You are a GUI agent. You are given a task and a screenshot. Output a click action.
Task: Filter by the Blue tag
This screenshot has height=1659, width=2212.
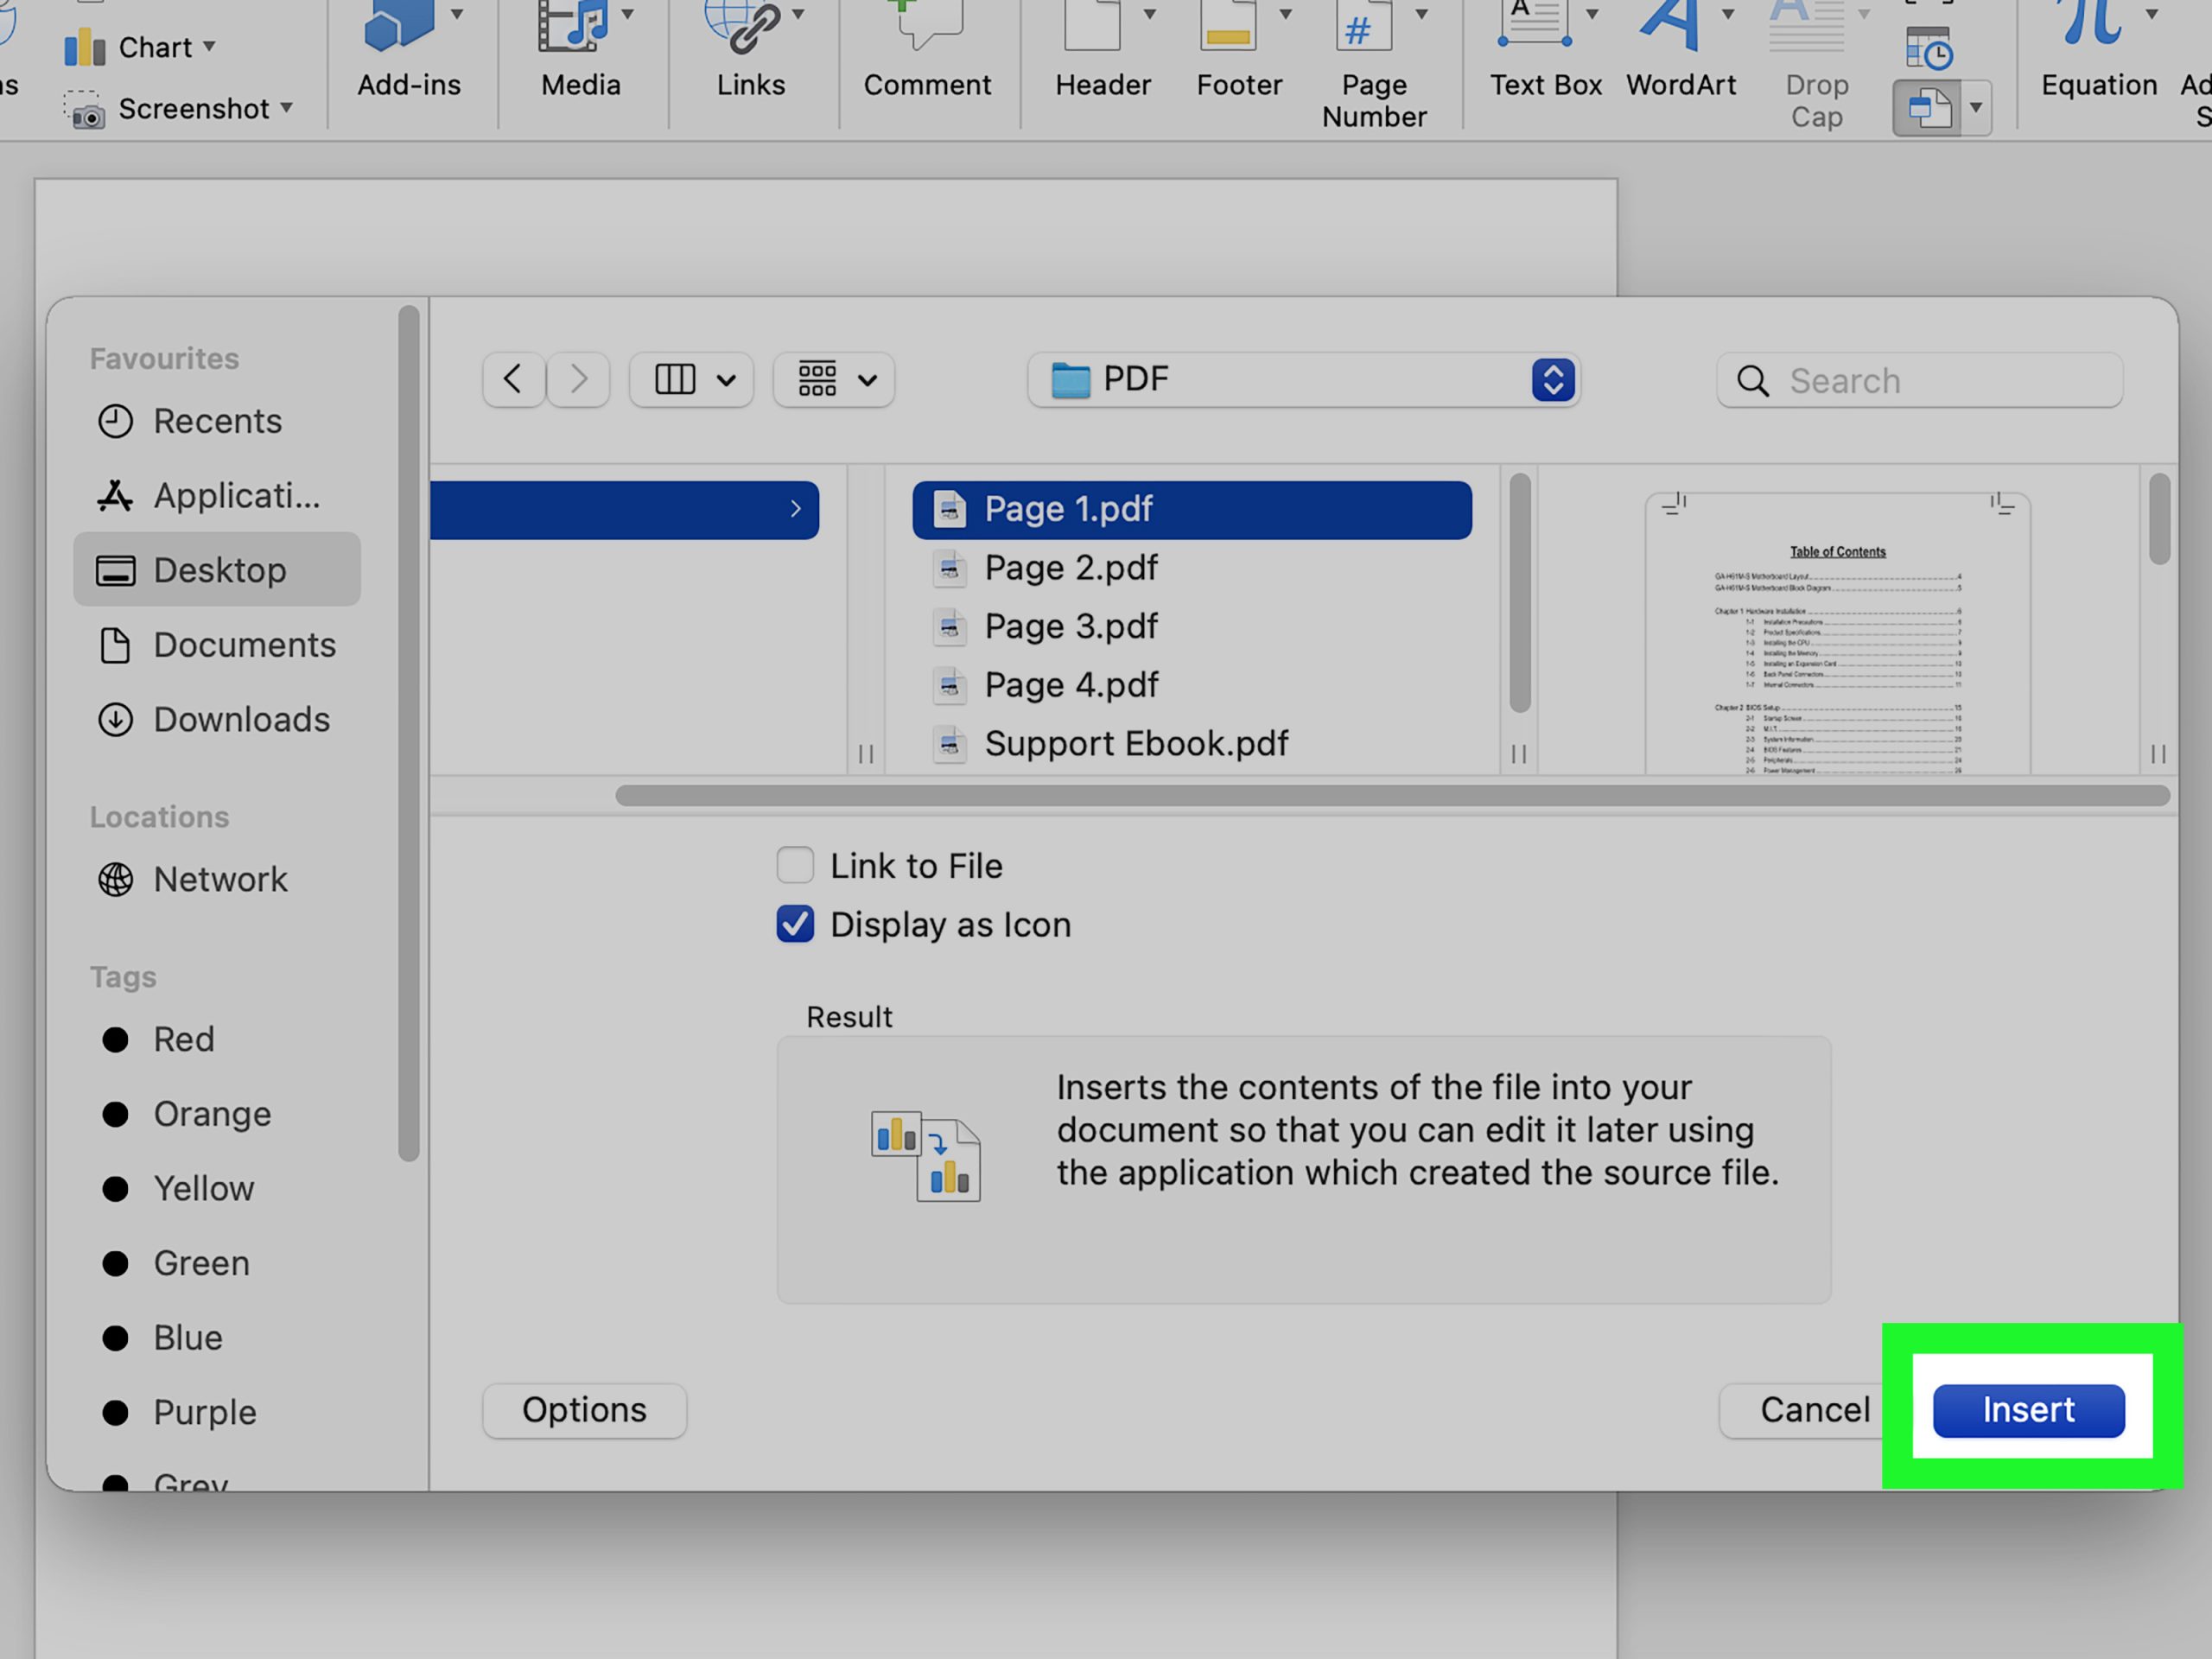tap(217, 1338)
